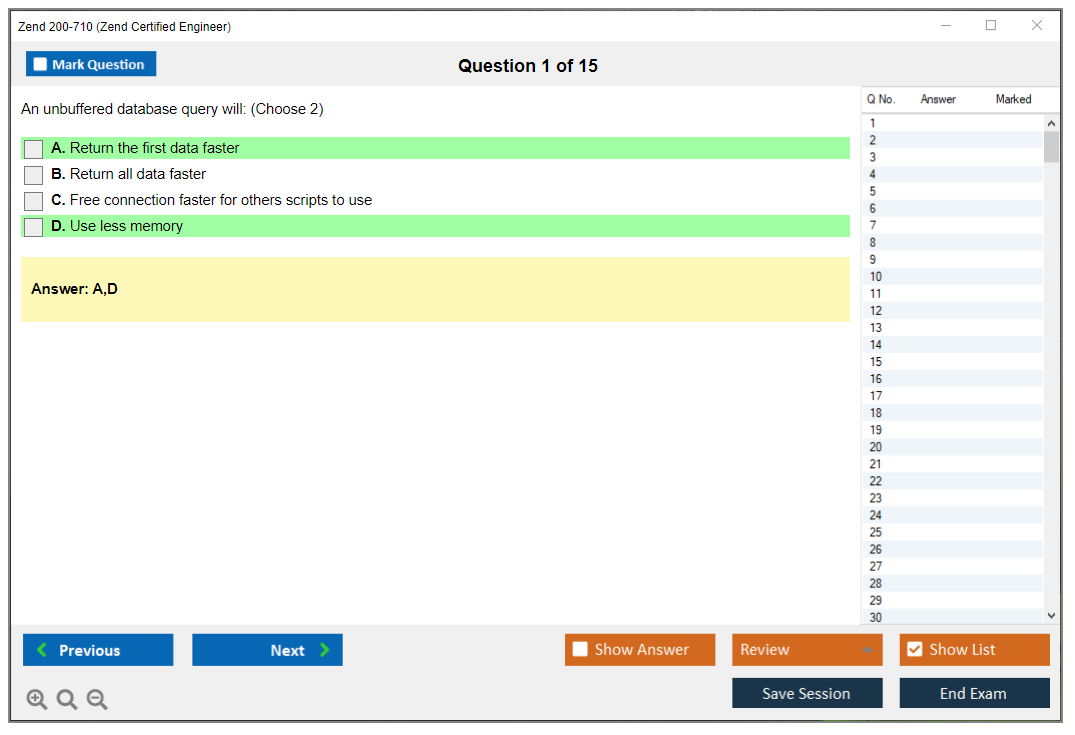This screenshot has height=735, width=1075.
Task: Click the zoom in magnifier icon
Action: pyautogui.click(x=37, y=700)
